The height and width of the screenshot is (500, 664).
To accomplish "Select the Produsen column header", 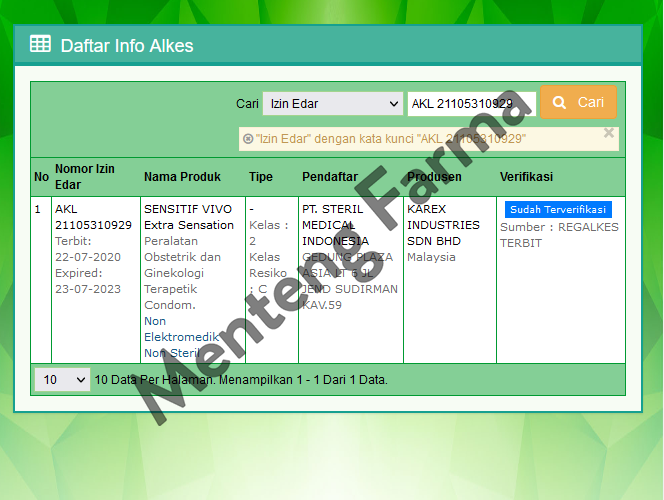I will tap(434, 177).
